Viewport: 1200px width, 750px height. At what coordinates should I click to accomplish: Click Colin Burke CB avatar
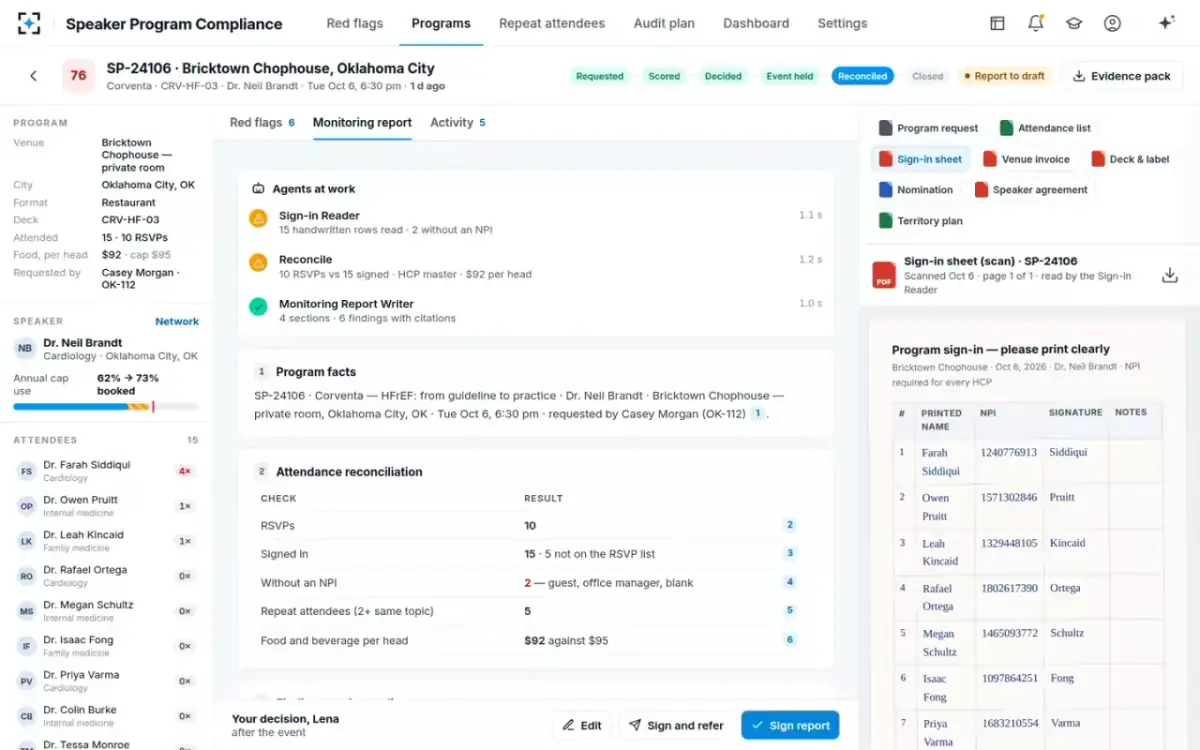pyautogui.click(x=26, y=716)
